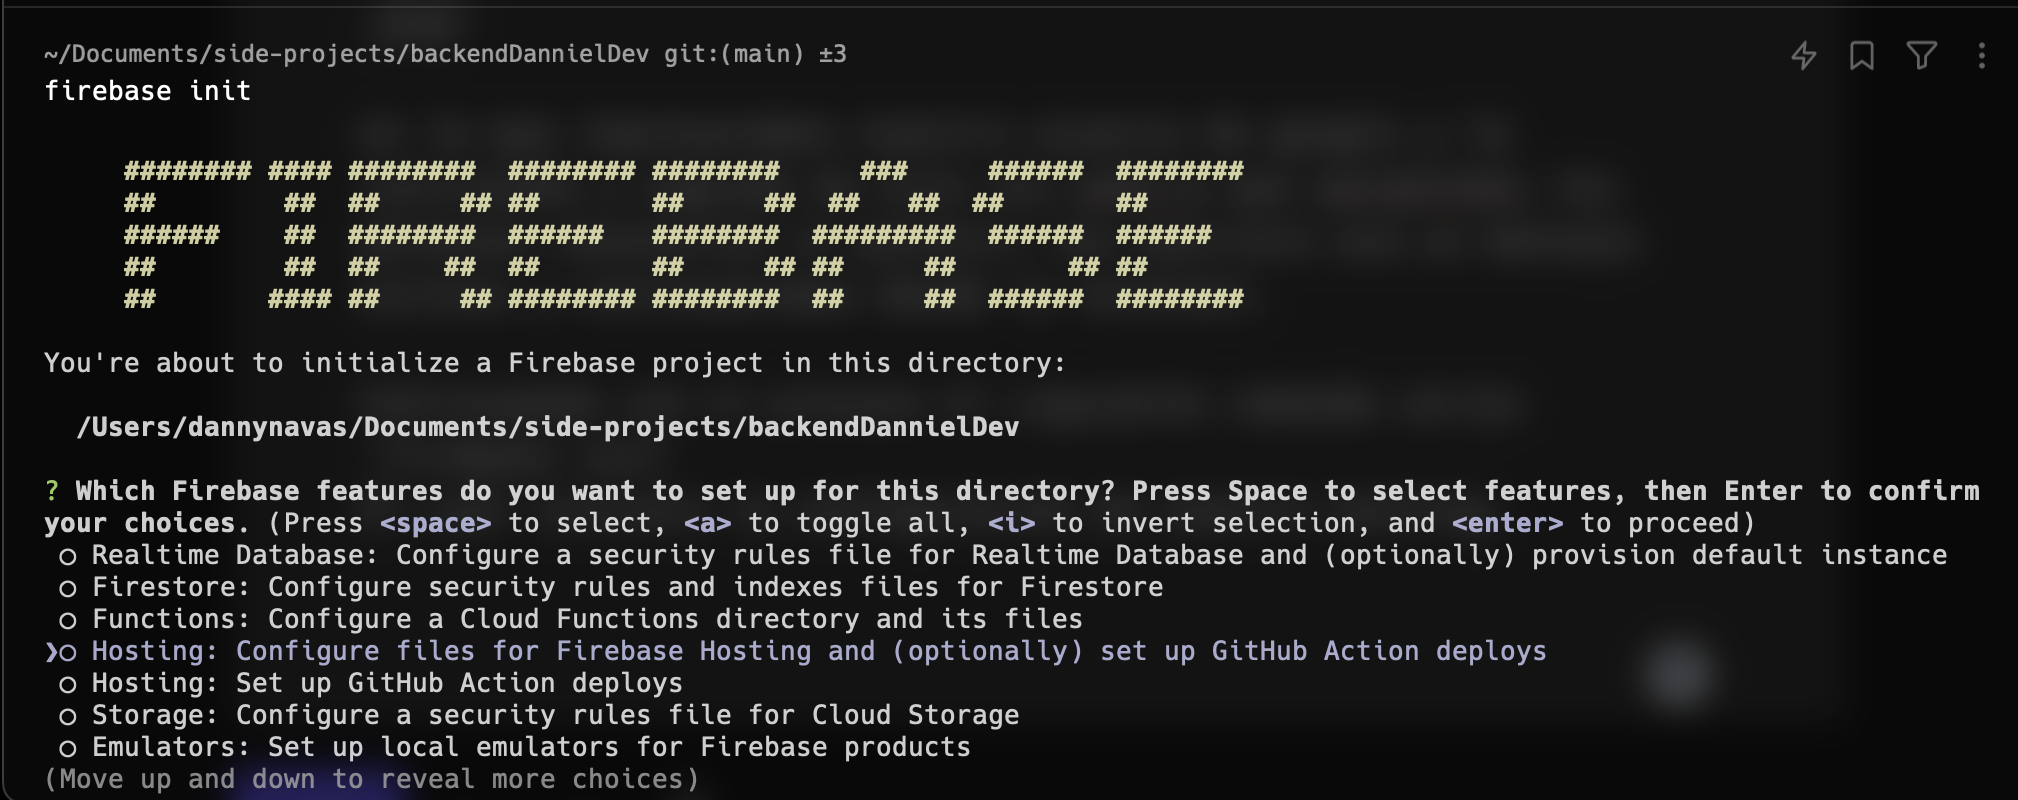2018x800 pixels.
Task: Click the green question mark prompt
Action: [x=52, y=491]
